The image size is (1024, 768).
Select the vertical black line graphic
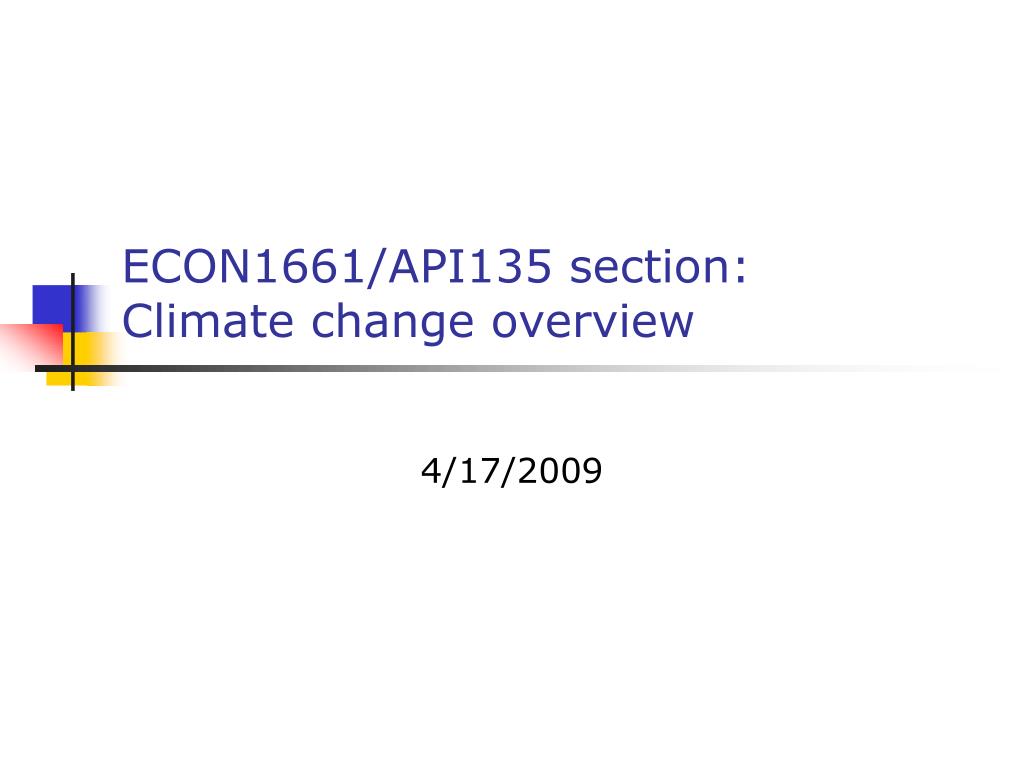(72, 332)
